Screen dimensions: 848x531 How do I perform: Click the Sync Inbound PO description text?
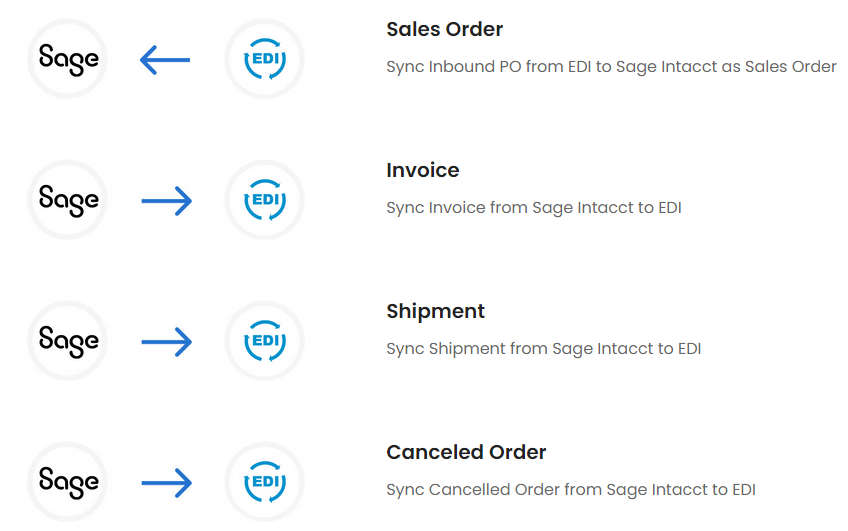click(x=611, y=67)
